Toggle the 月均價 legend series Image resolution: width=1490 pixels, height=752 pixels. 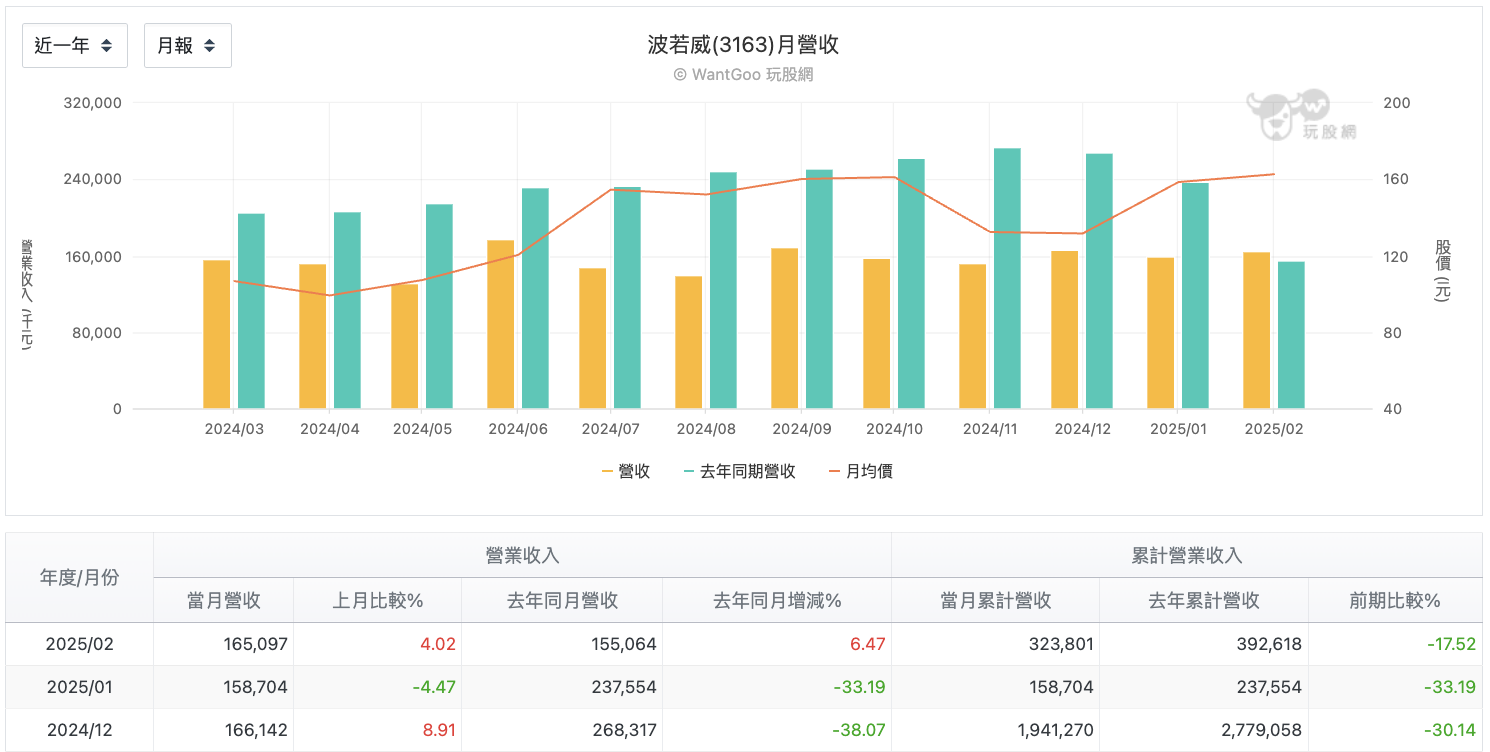pyautogui.click(x=861, y=471)
